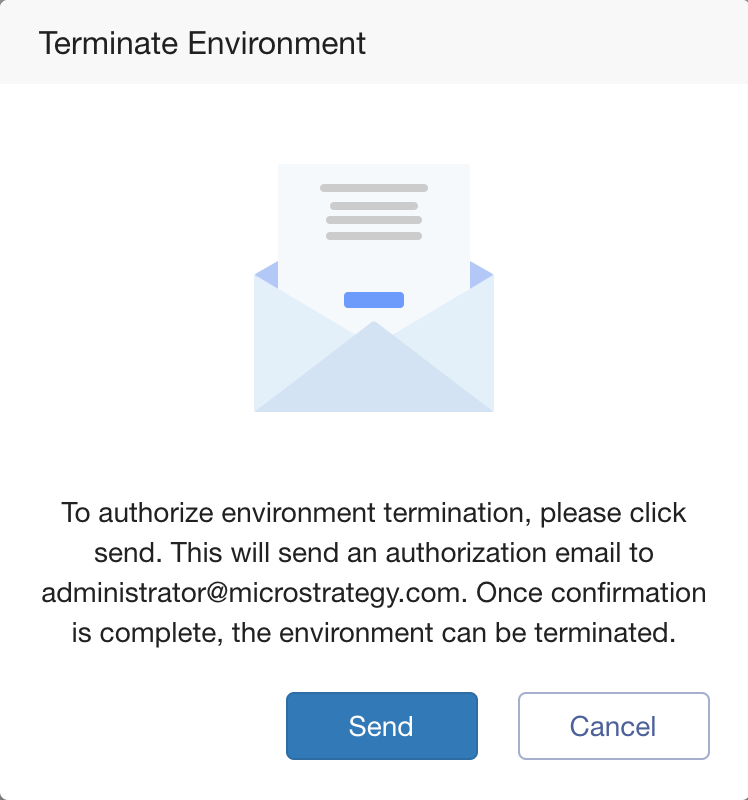Click the "To authorize environment termination" text line
Image resolution: width=748 pixels, height=800 pixels.
click(x=296, y=513)
